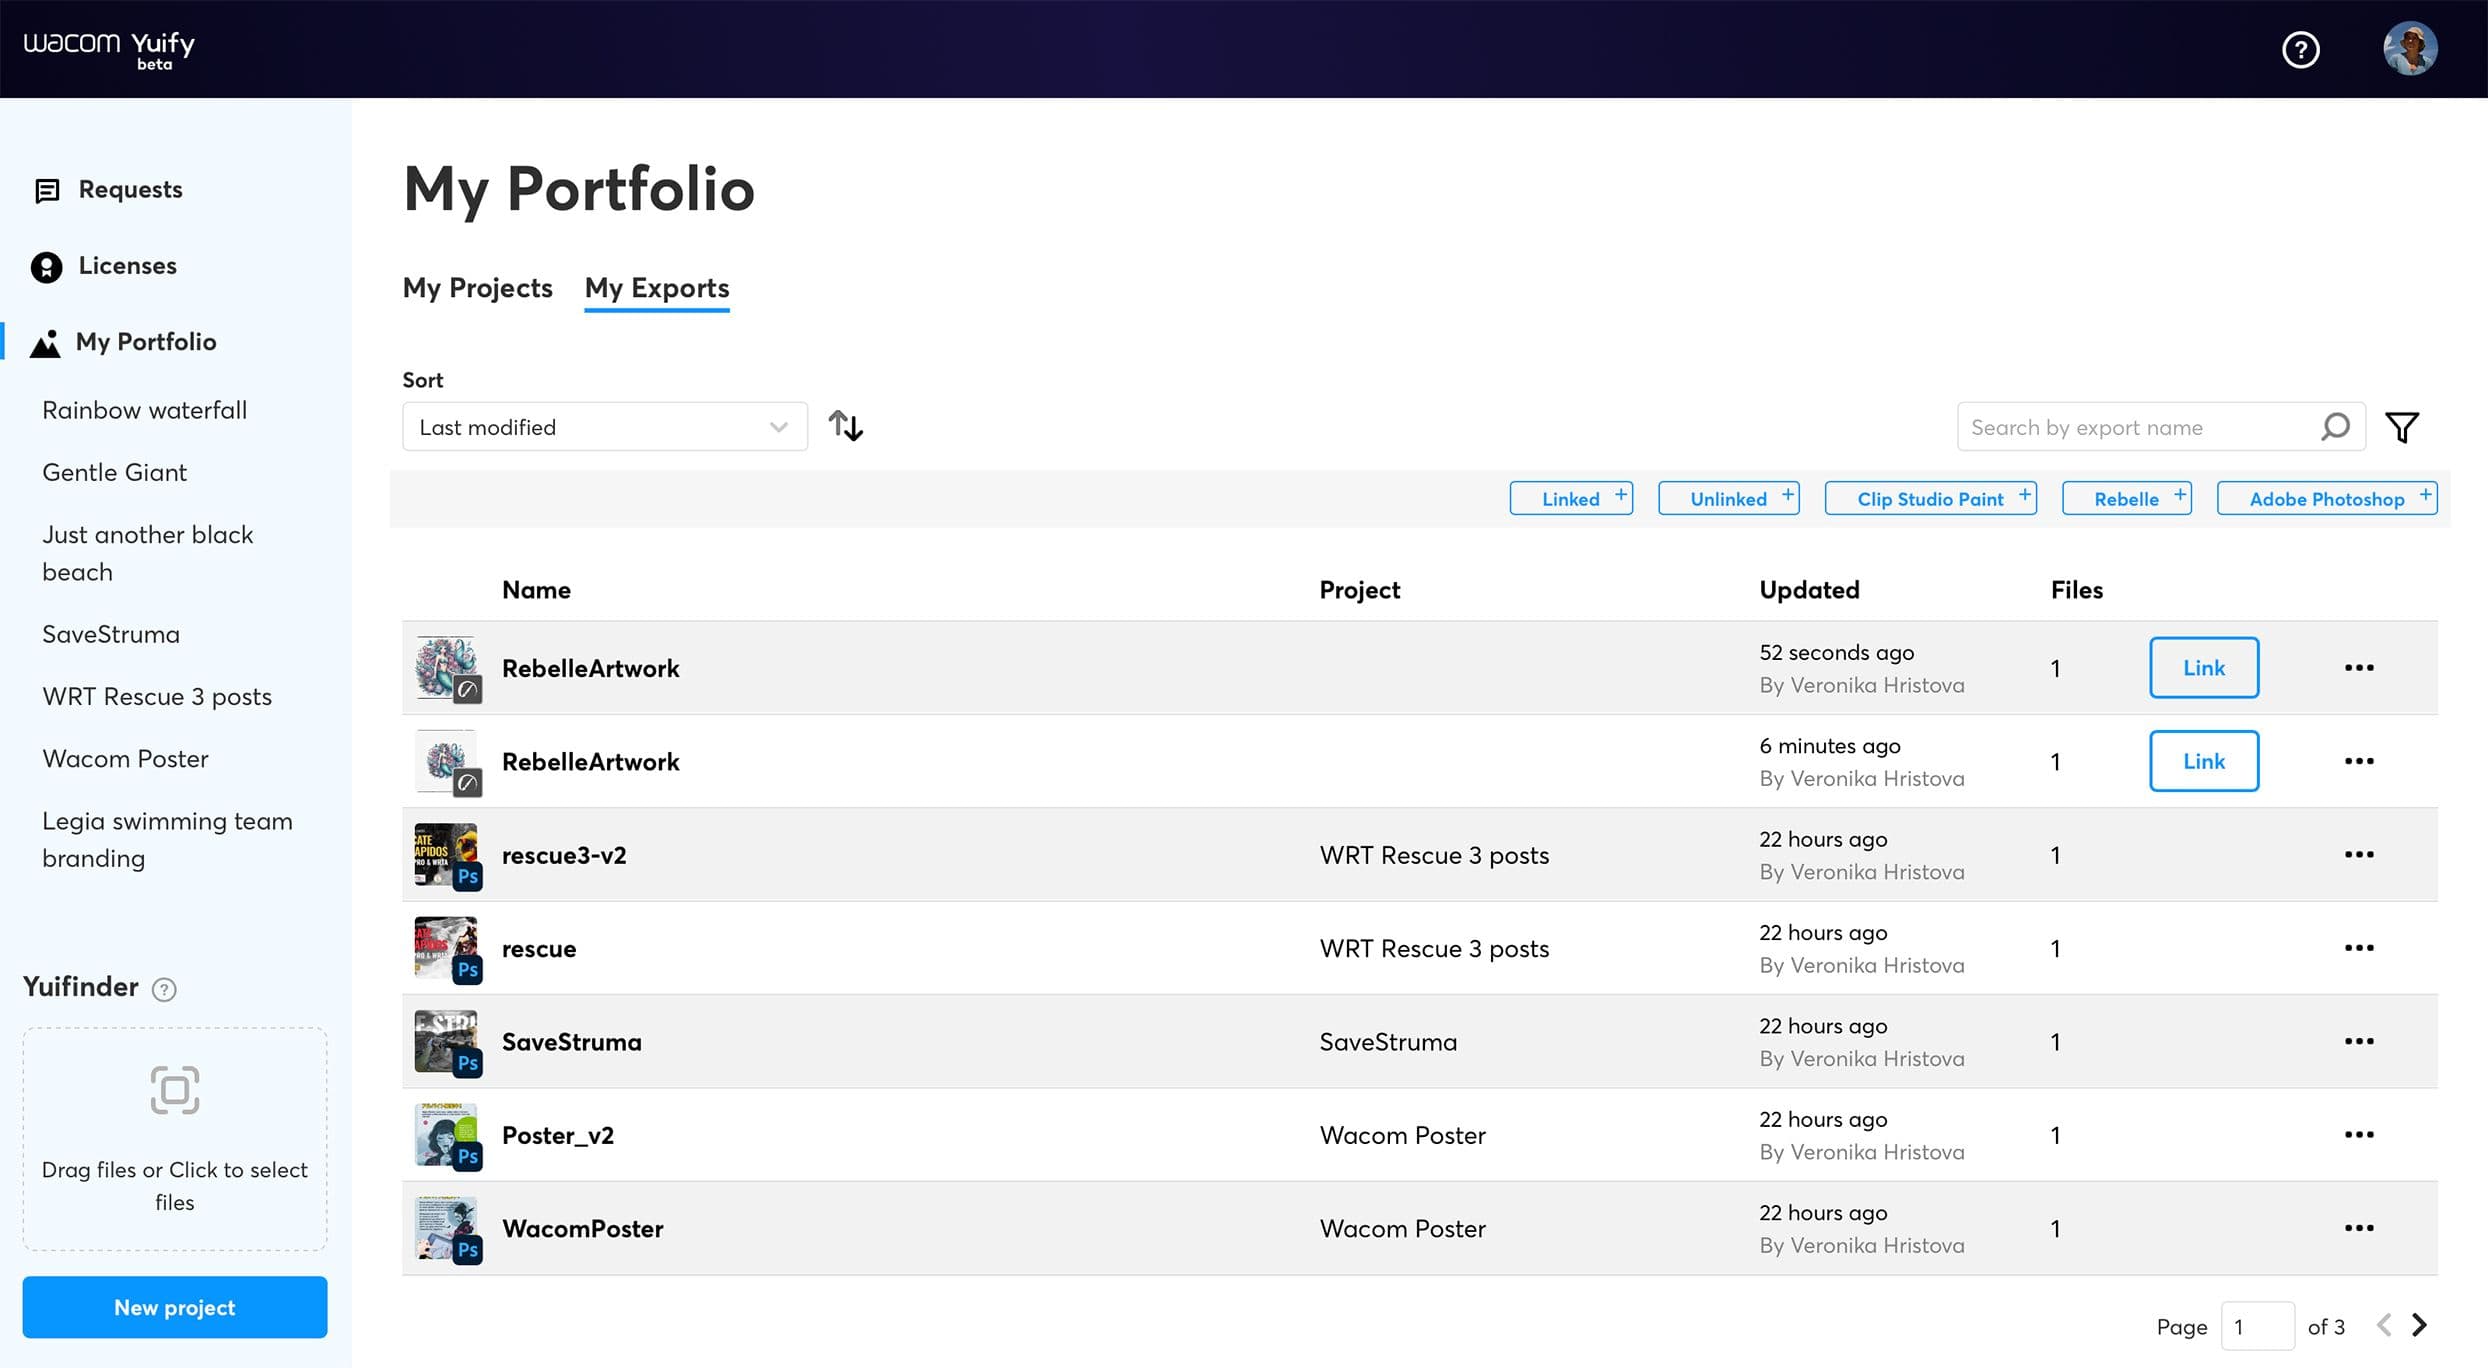Open the rescue3-v2 export name

click(x=564, y=855)
